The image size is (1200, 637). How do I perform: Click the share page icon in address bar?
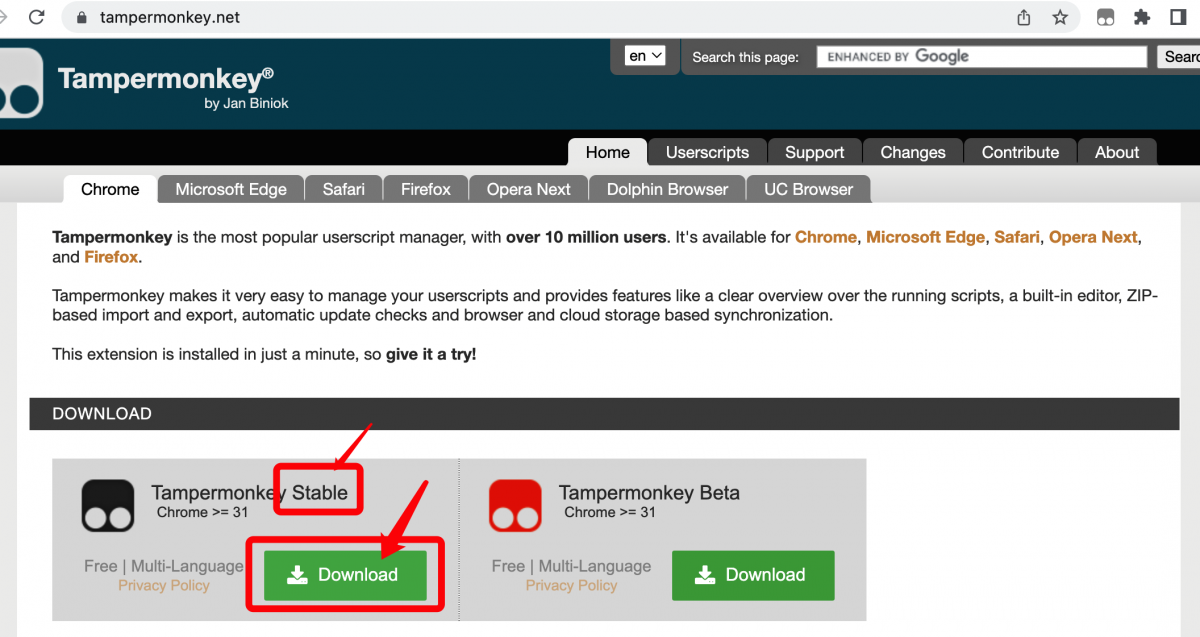1023,17
